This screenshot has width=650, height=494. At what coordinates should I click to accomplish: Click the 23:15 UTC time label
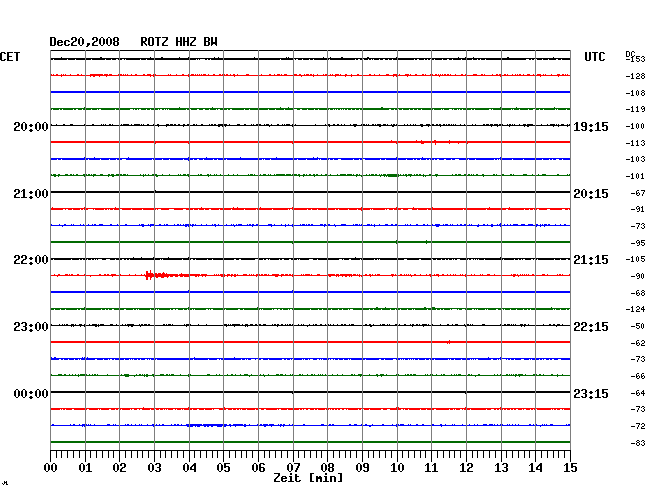click(x=591, y=393)
